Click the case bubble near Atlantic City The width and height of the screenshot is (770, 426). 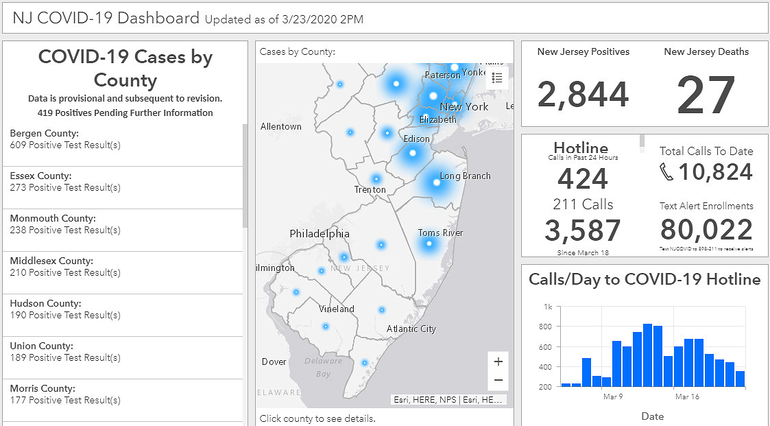coord(381,311)
